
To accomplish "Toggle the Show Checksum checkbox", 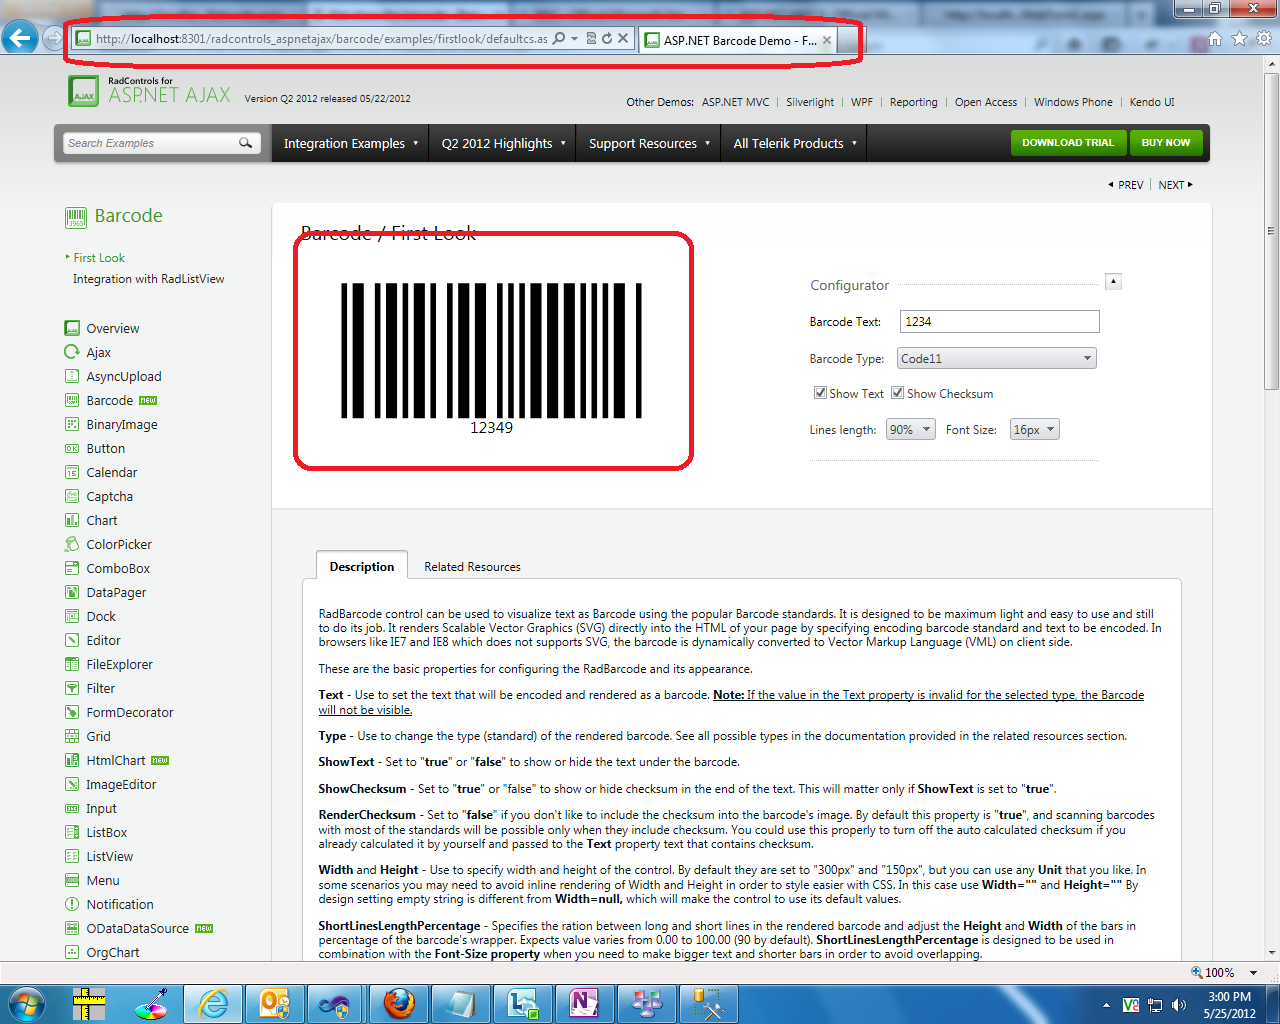I will coord(898,393).
